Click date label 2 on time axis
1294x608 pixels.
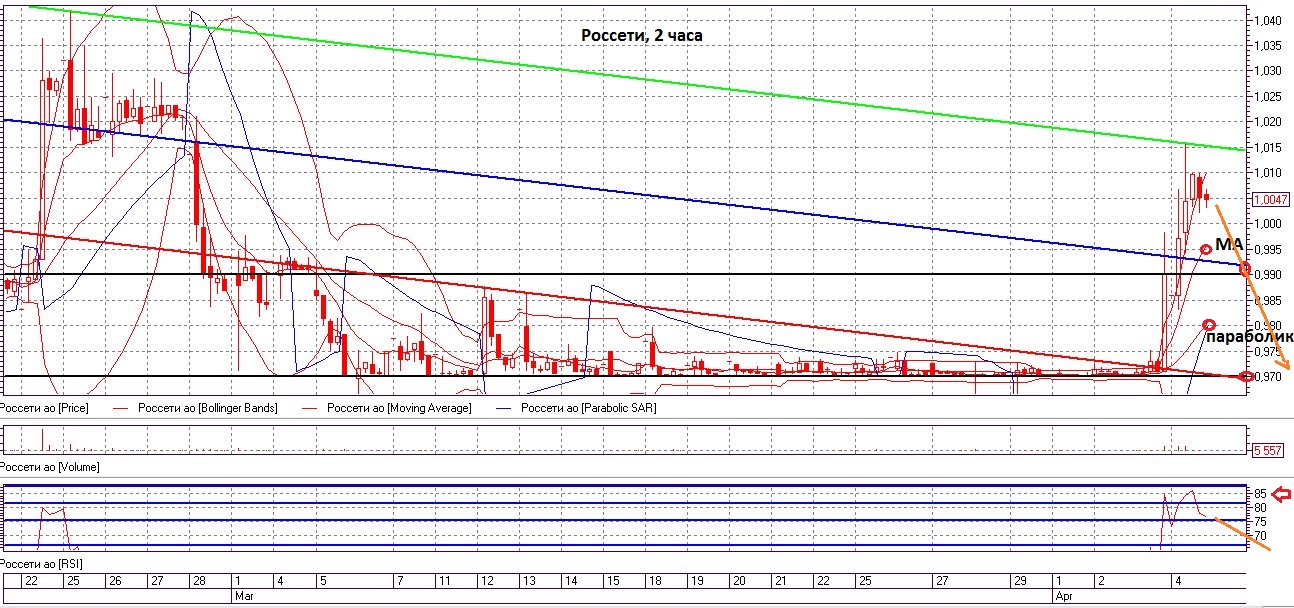1101,581
